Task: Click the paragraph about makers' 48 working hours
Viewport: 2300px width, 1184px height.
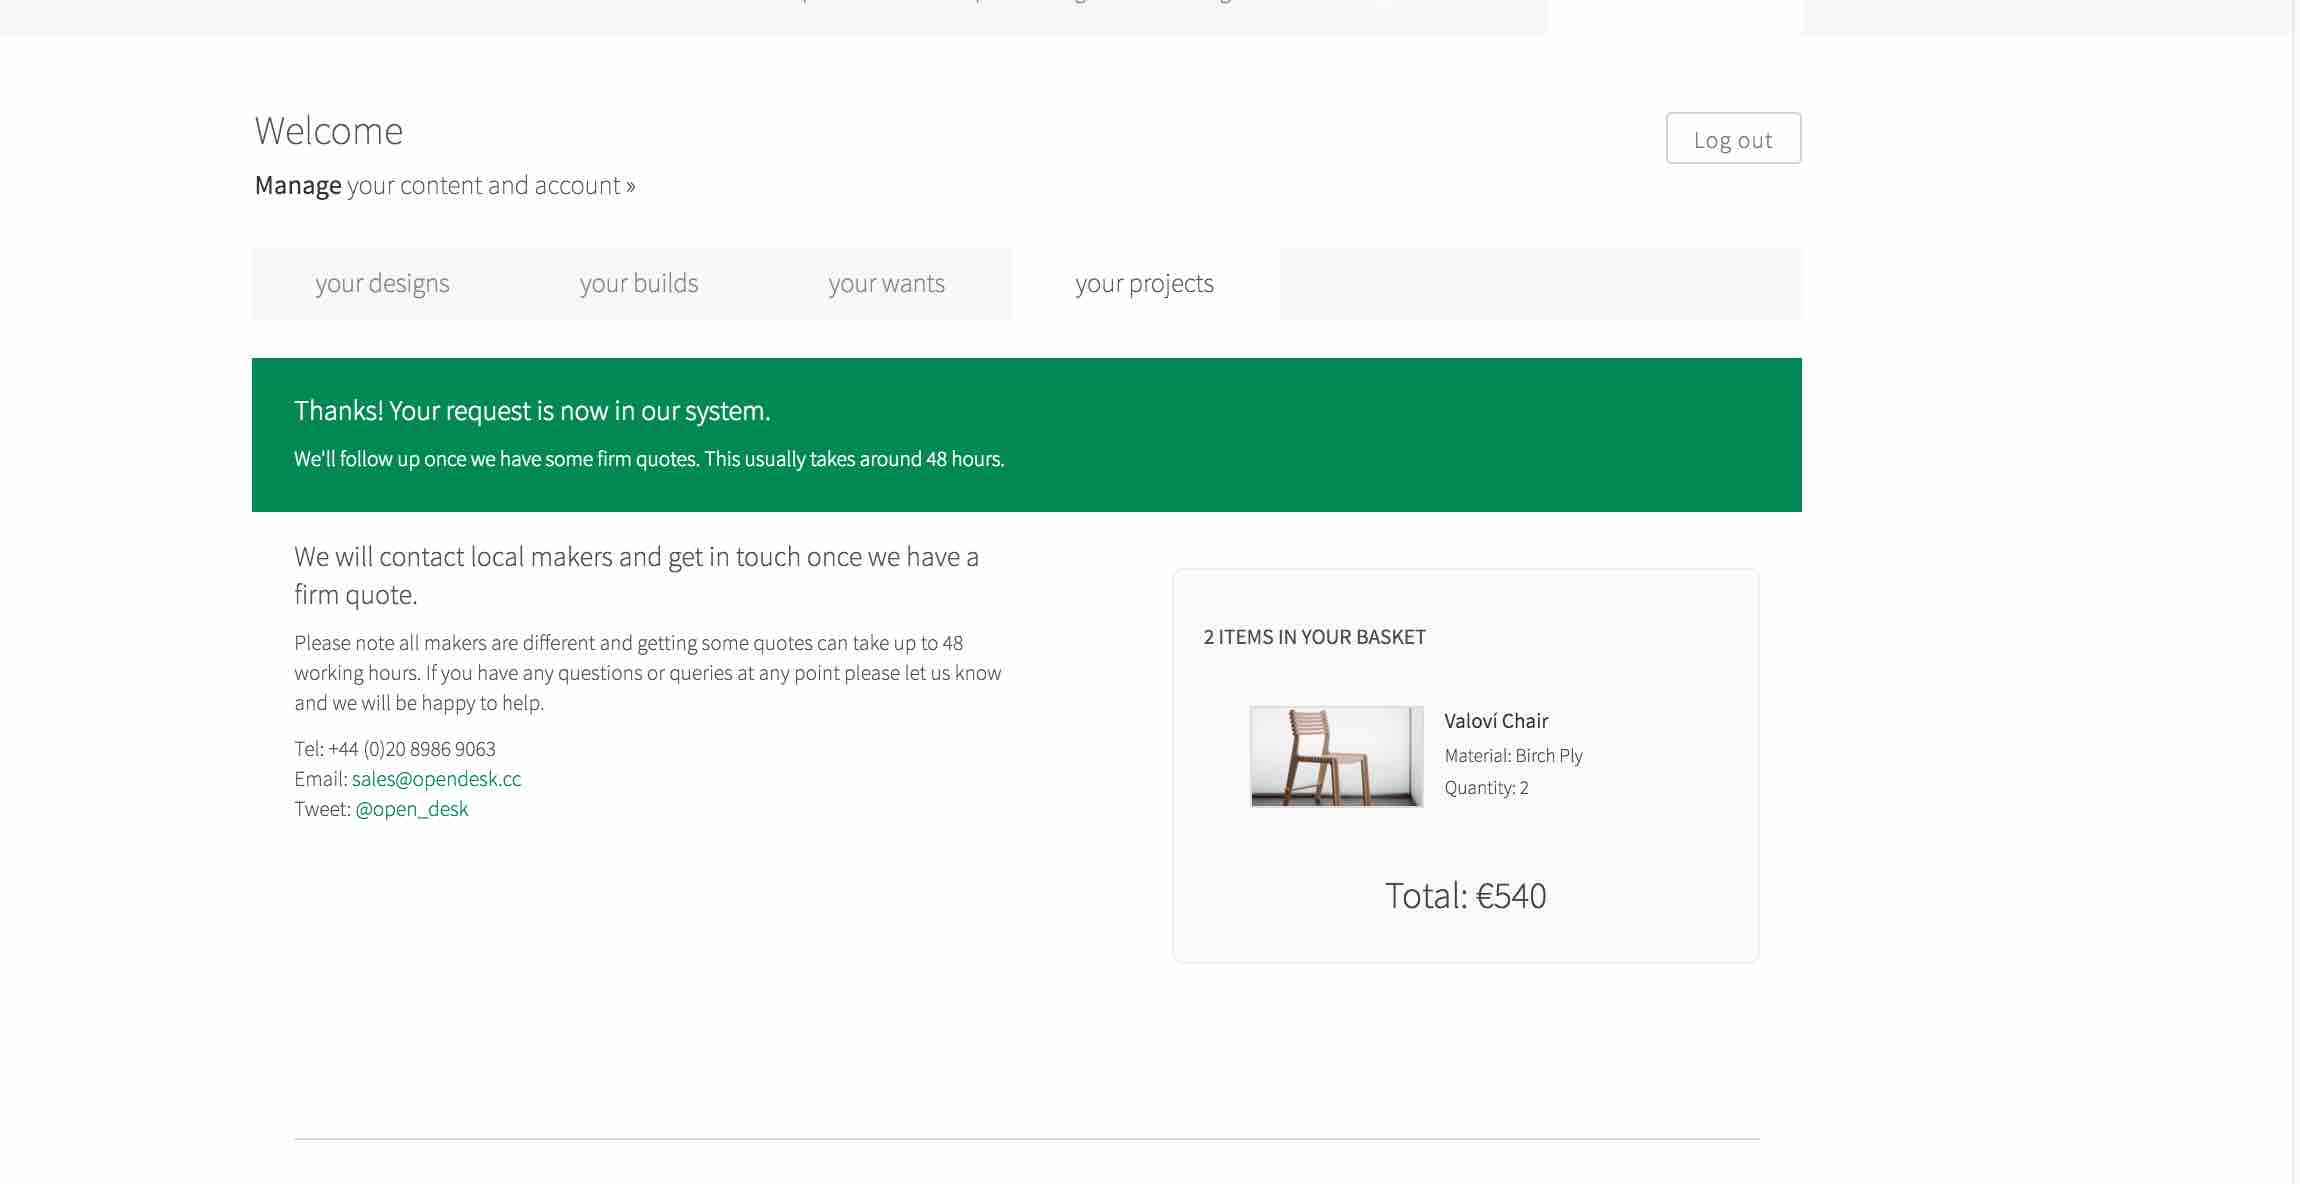Action: click(x=648, y=673)
